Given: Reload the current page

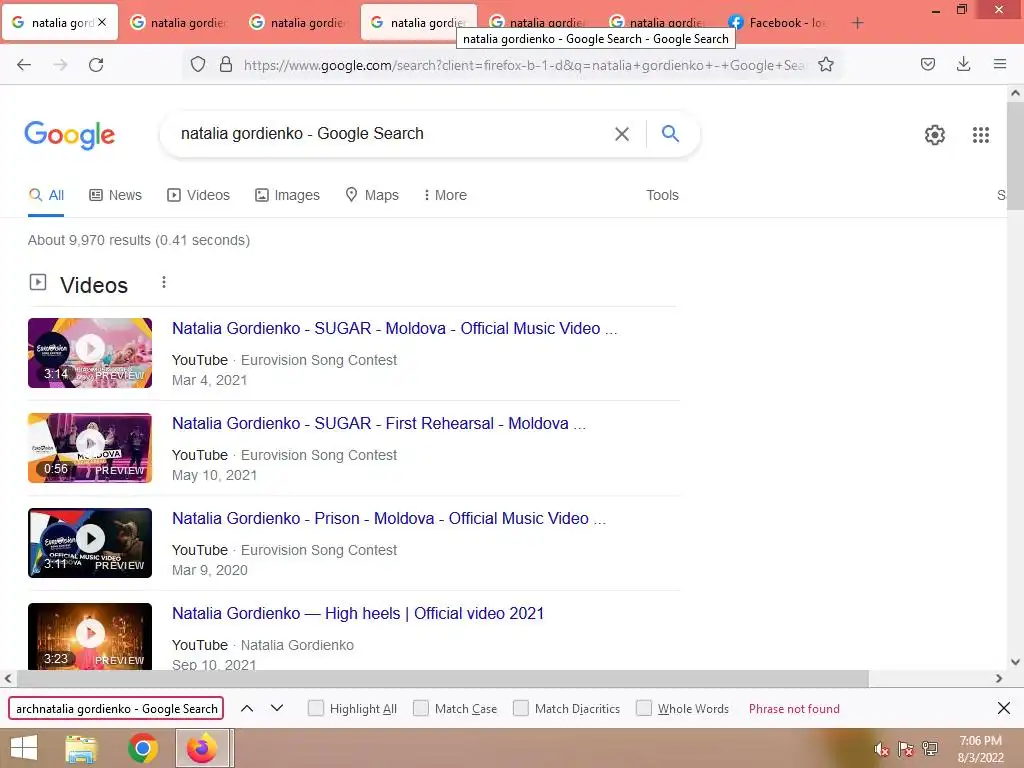Looking at the screenshot, I should point(96,65).
